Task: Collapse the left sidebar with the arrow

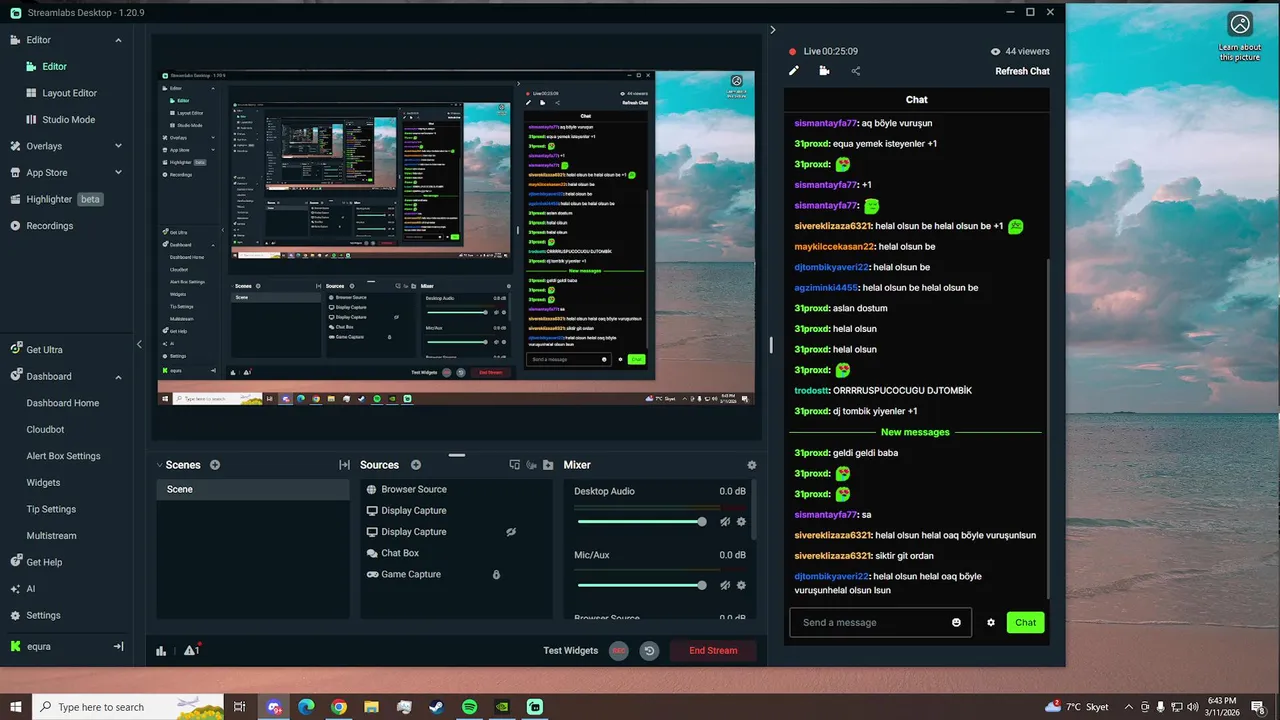Action: [x=139, y=344]
